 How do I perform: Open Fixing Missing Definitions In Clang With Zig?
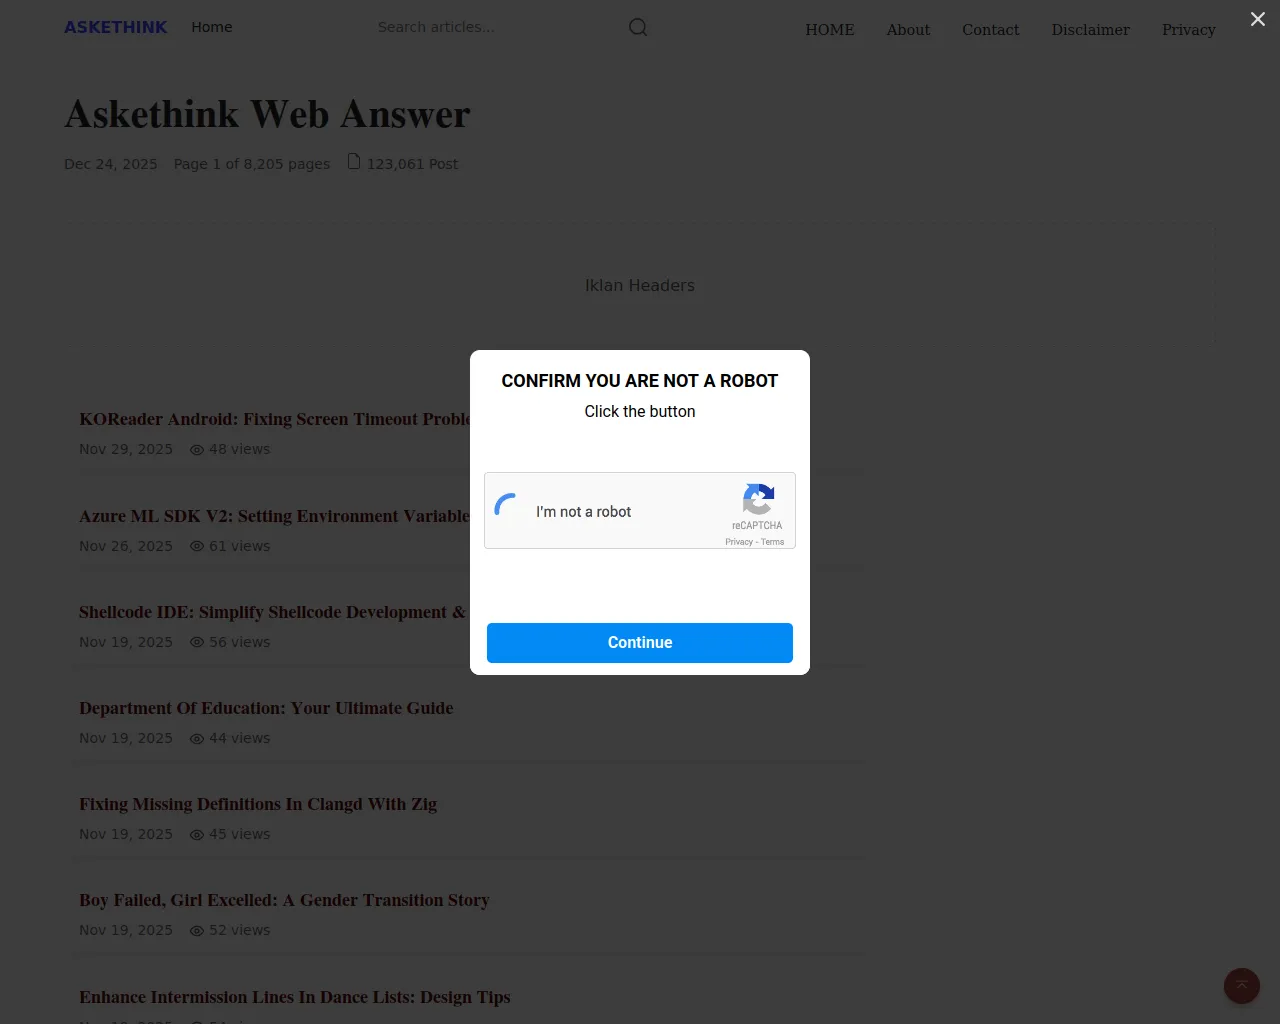[x=258, y=804]
